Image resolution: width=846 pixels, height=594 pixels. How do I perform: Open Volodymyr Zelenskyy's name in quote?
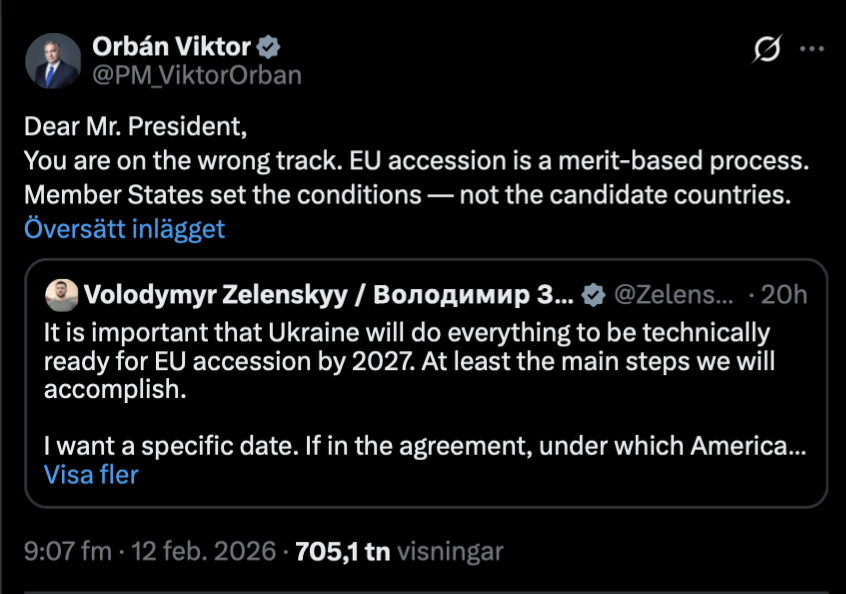coord(330,294)
